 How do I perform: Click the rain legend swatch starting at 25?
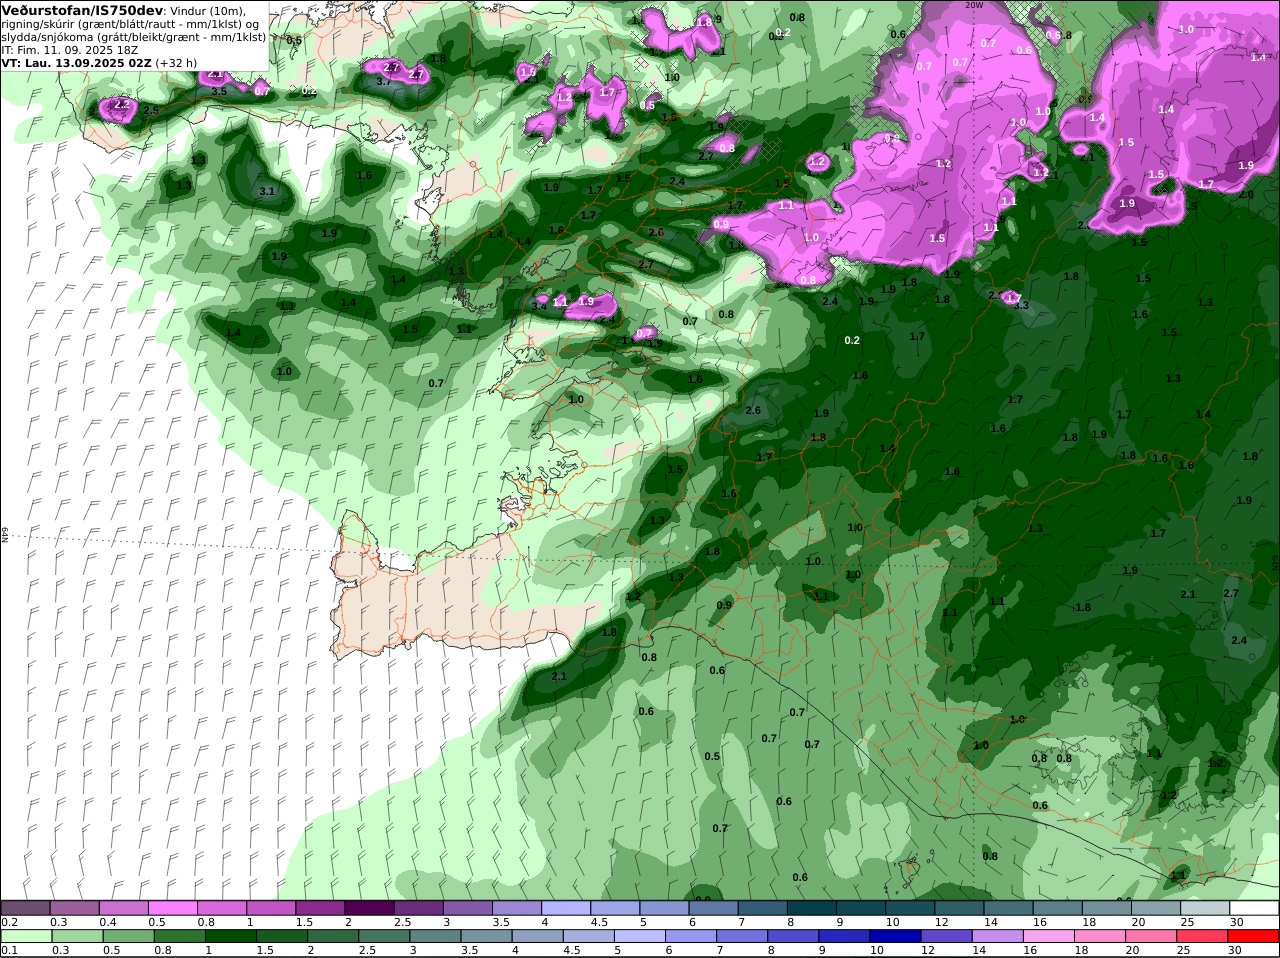point(1202,936)
